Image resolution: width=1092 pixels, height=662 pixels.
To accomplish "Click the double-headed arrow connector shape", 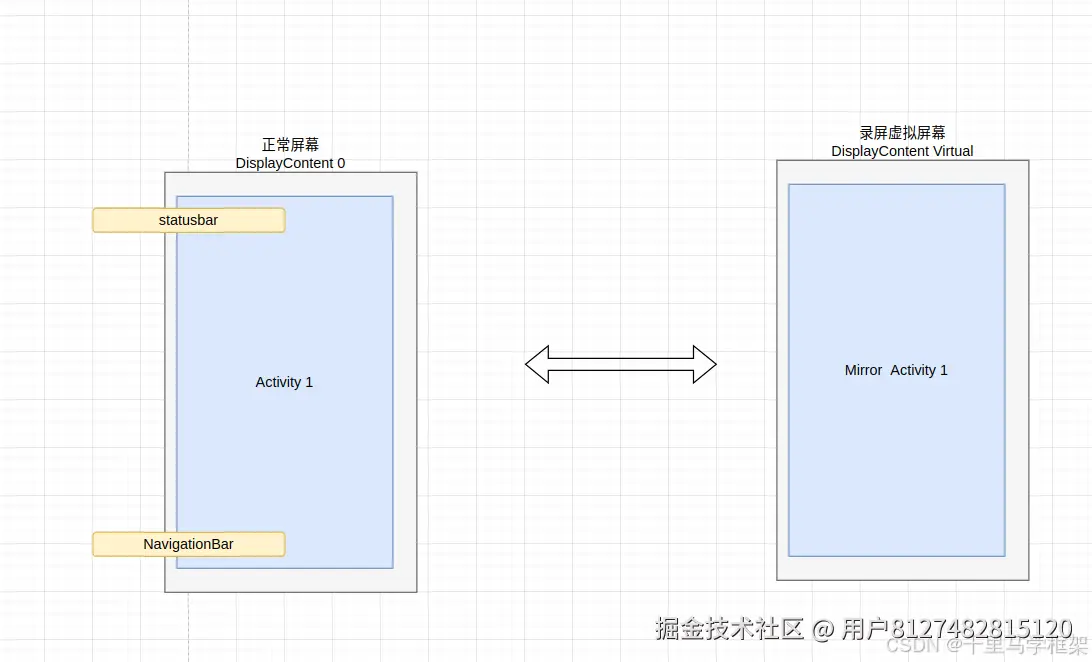I will 620,364.
